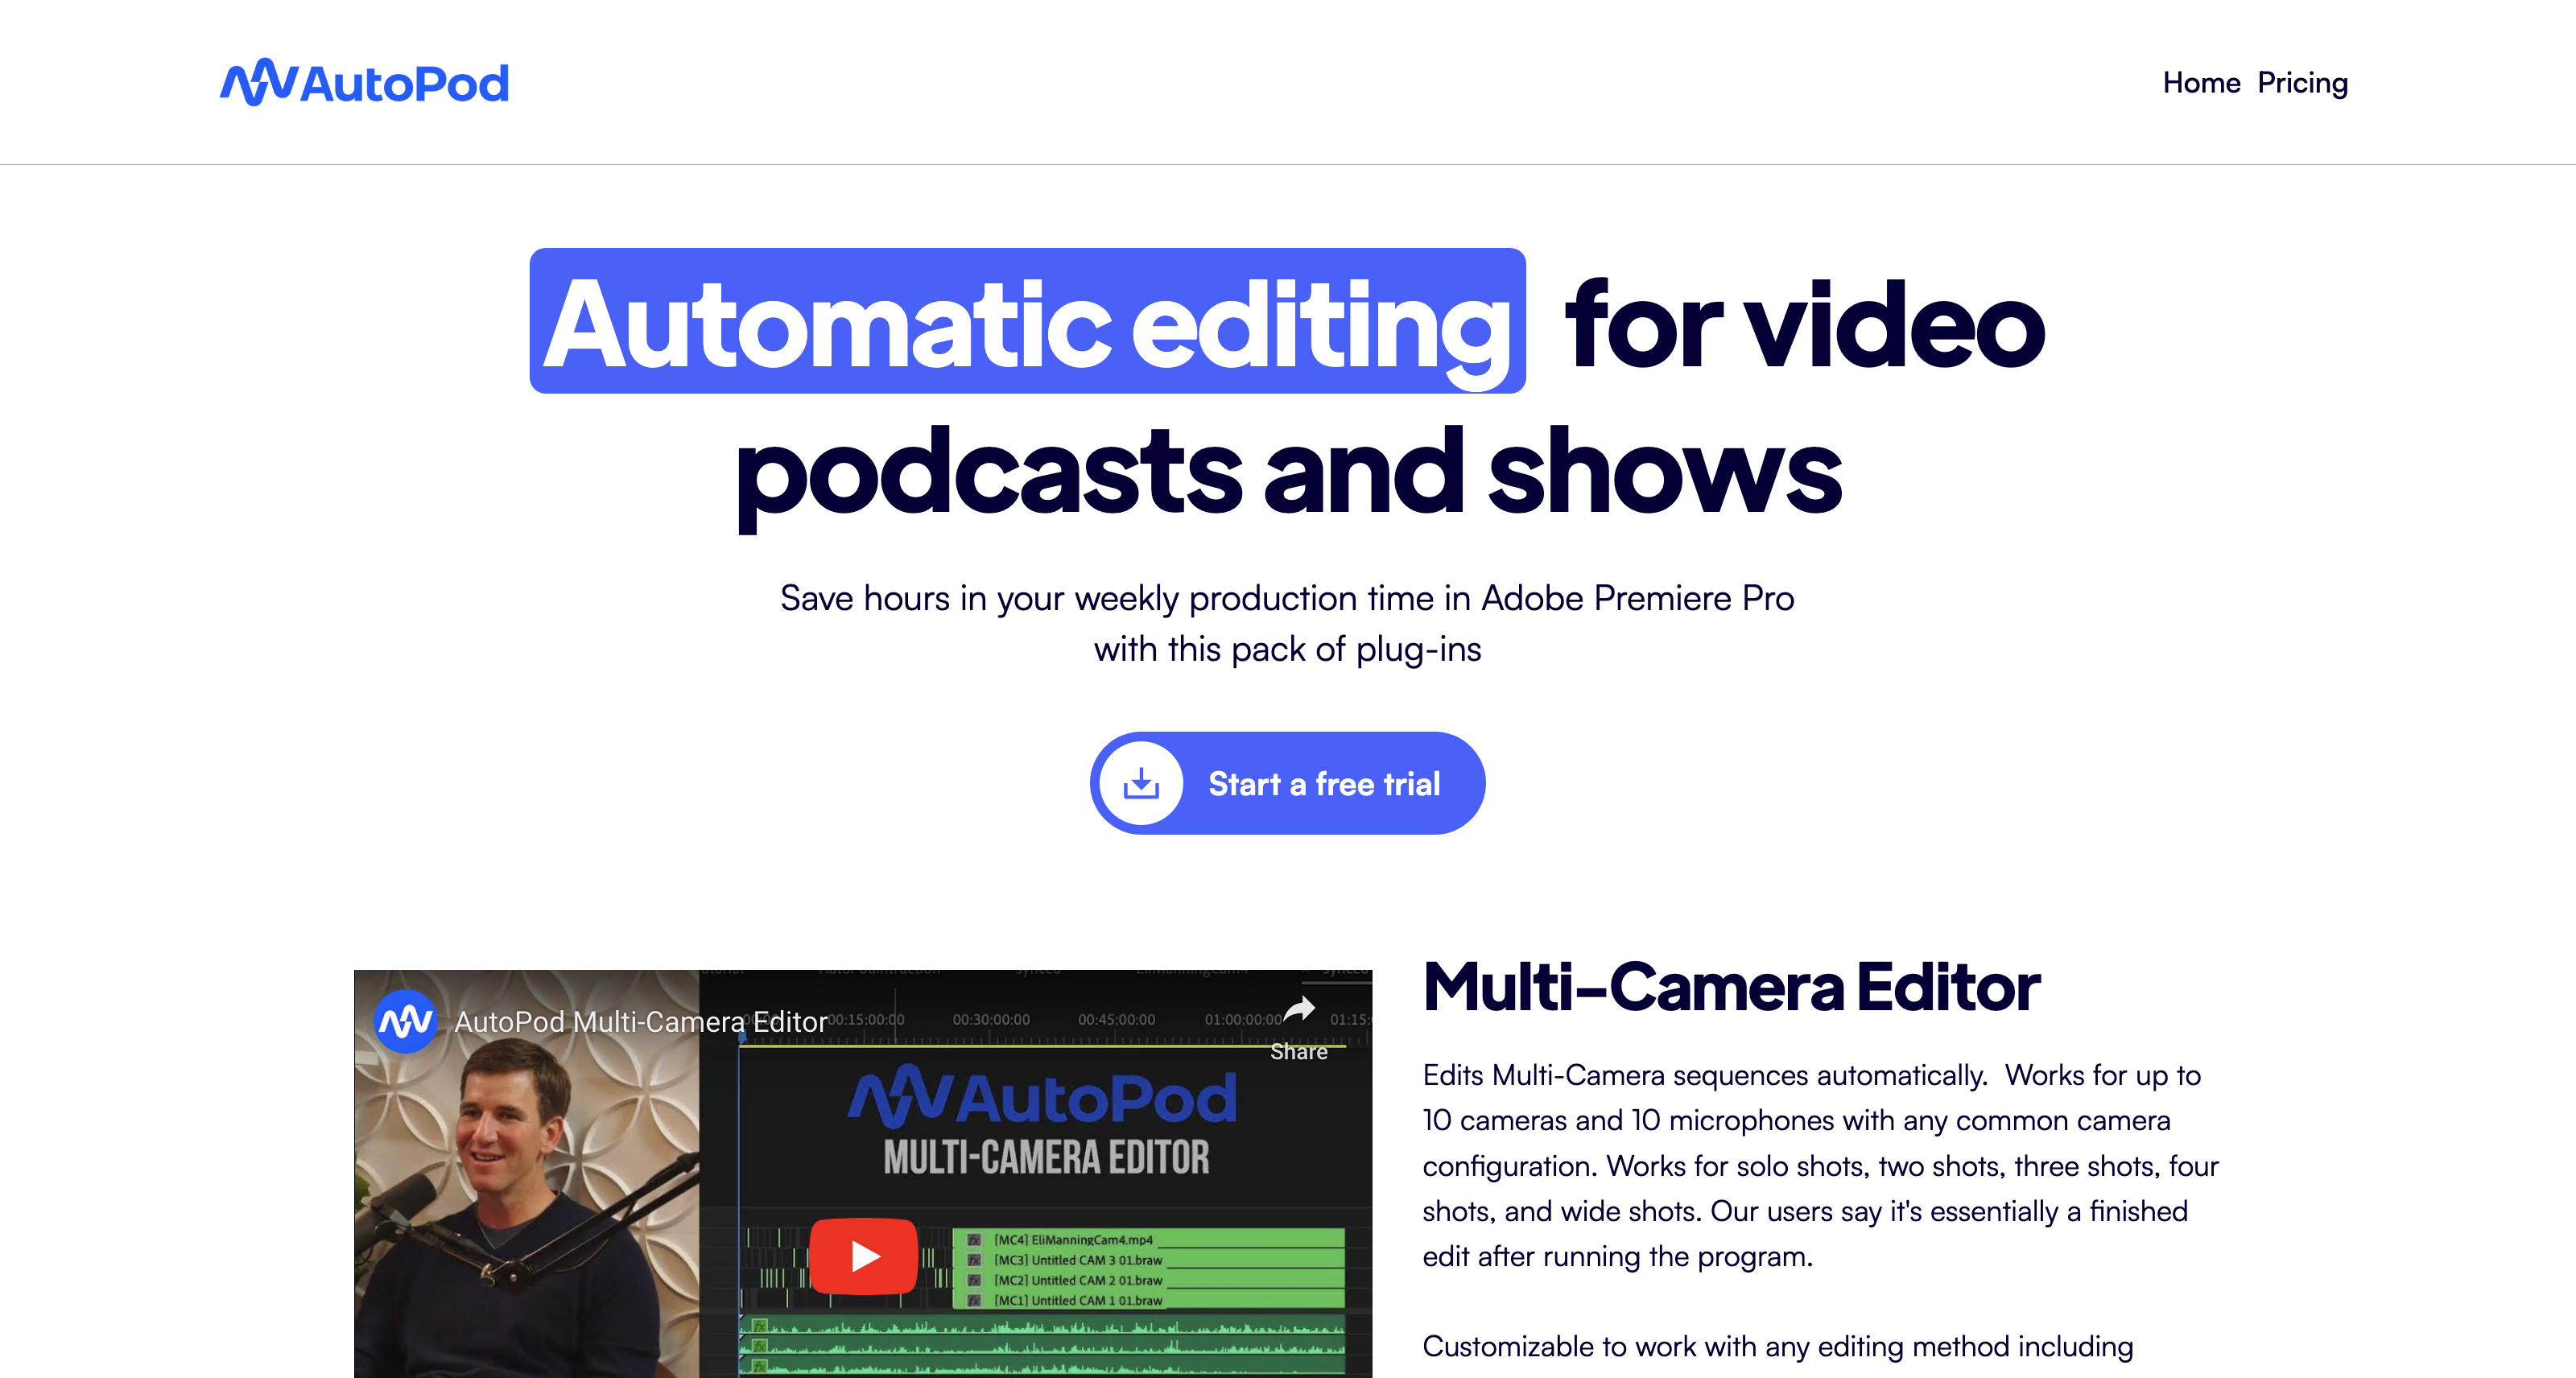Open the Home navigation link
The height and width of the screenshot is (1378, 2576).
[2201, 82]
